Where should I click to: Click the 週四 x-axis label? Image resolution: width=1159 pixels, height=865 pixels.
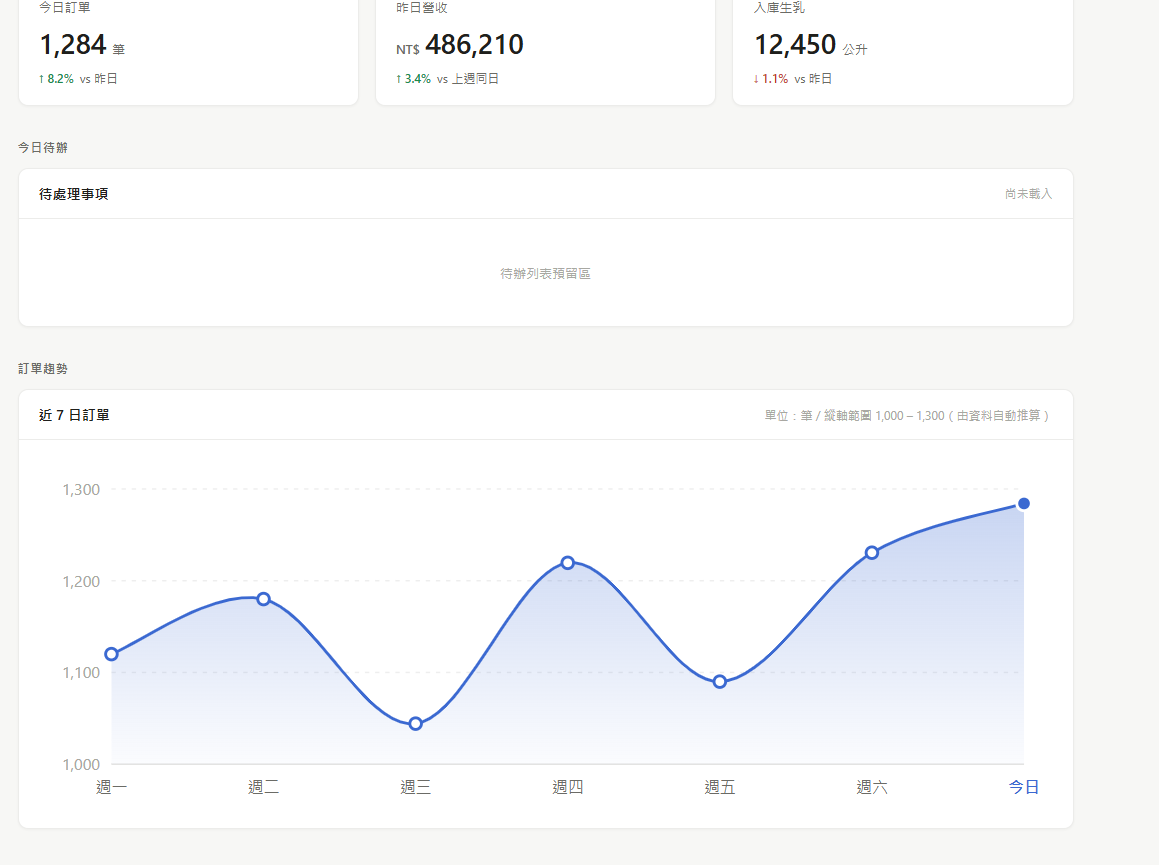568,788
